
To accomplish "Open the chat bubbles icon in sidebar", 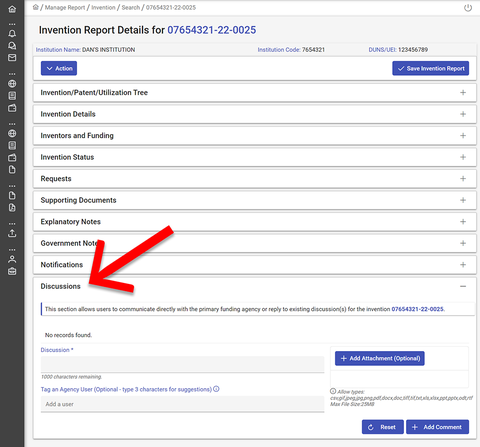I will tap(12, 46).
